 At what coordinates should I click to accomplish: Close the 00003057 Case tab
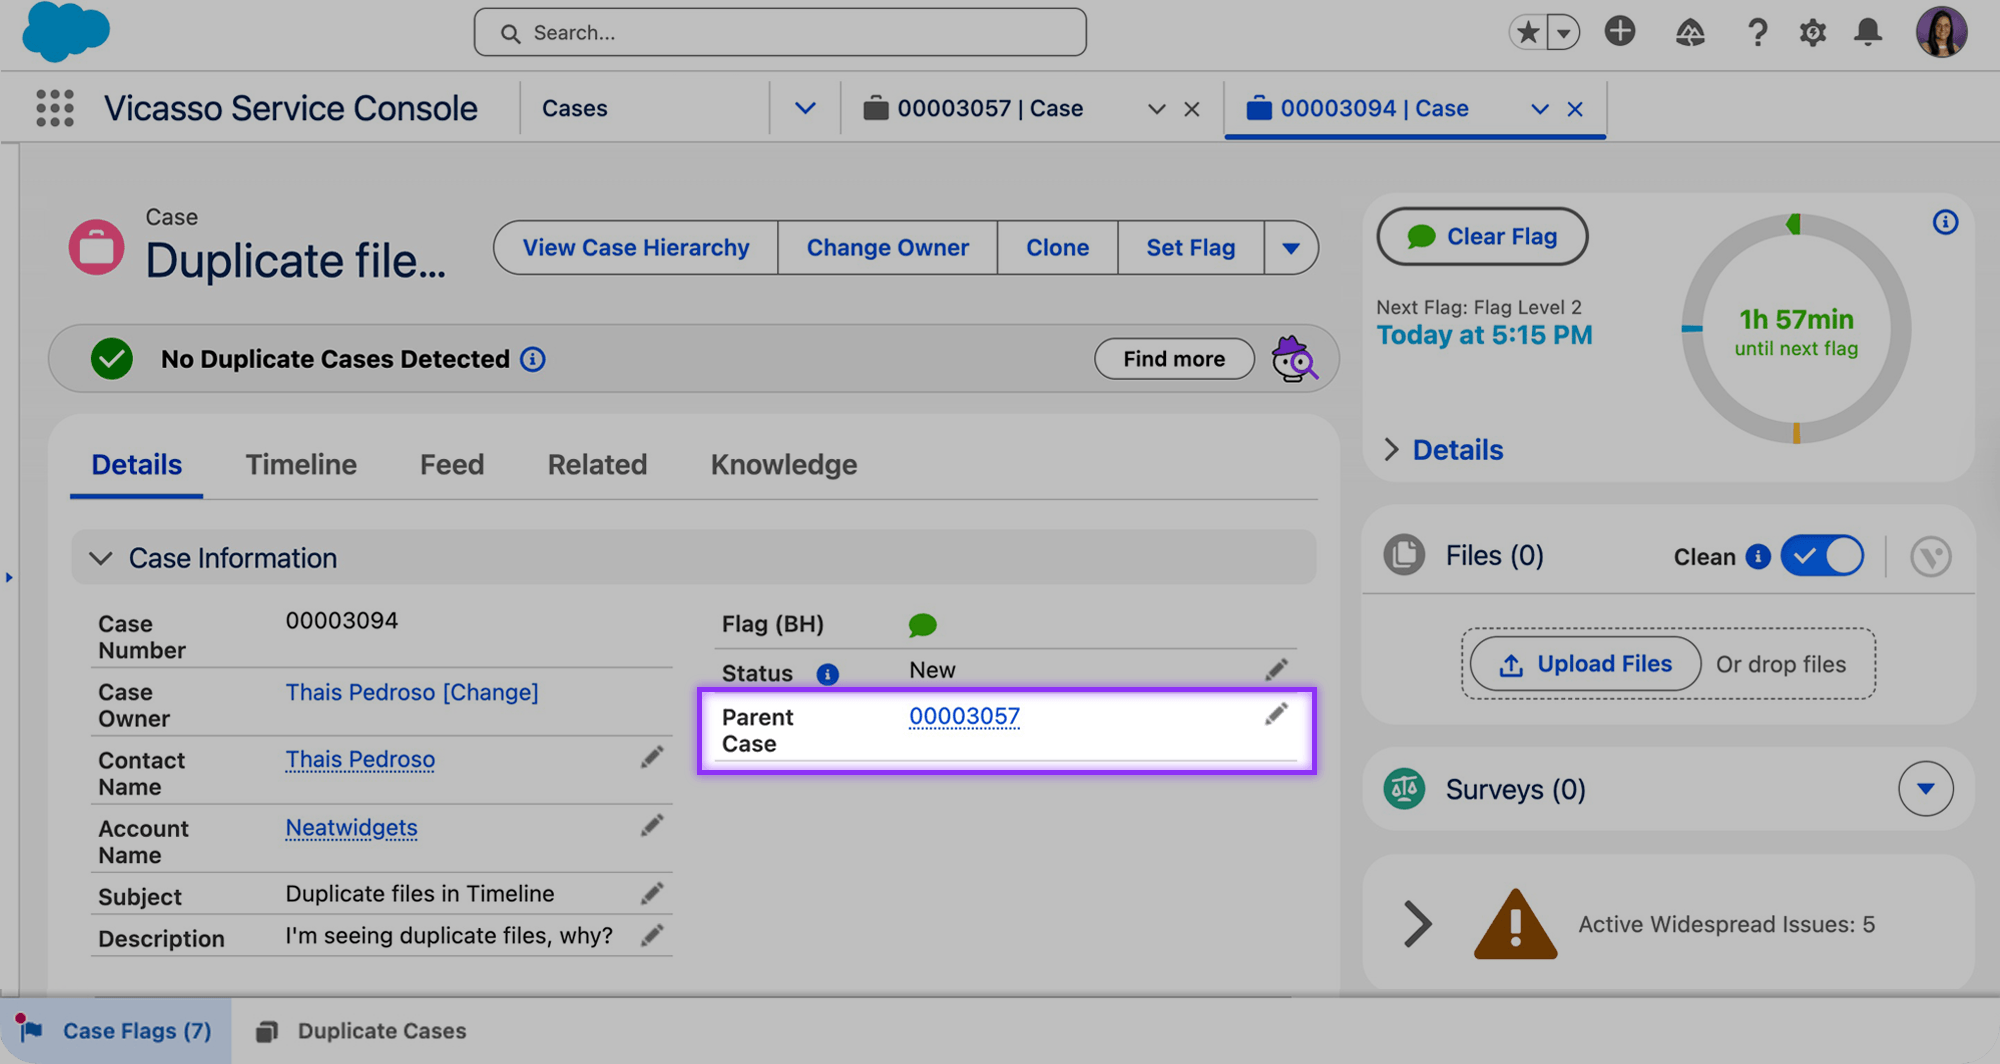[x=1192, y=109]
